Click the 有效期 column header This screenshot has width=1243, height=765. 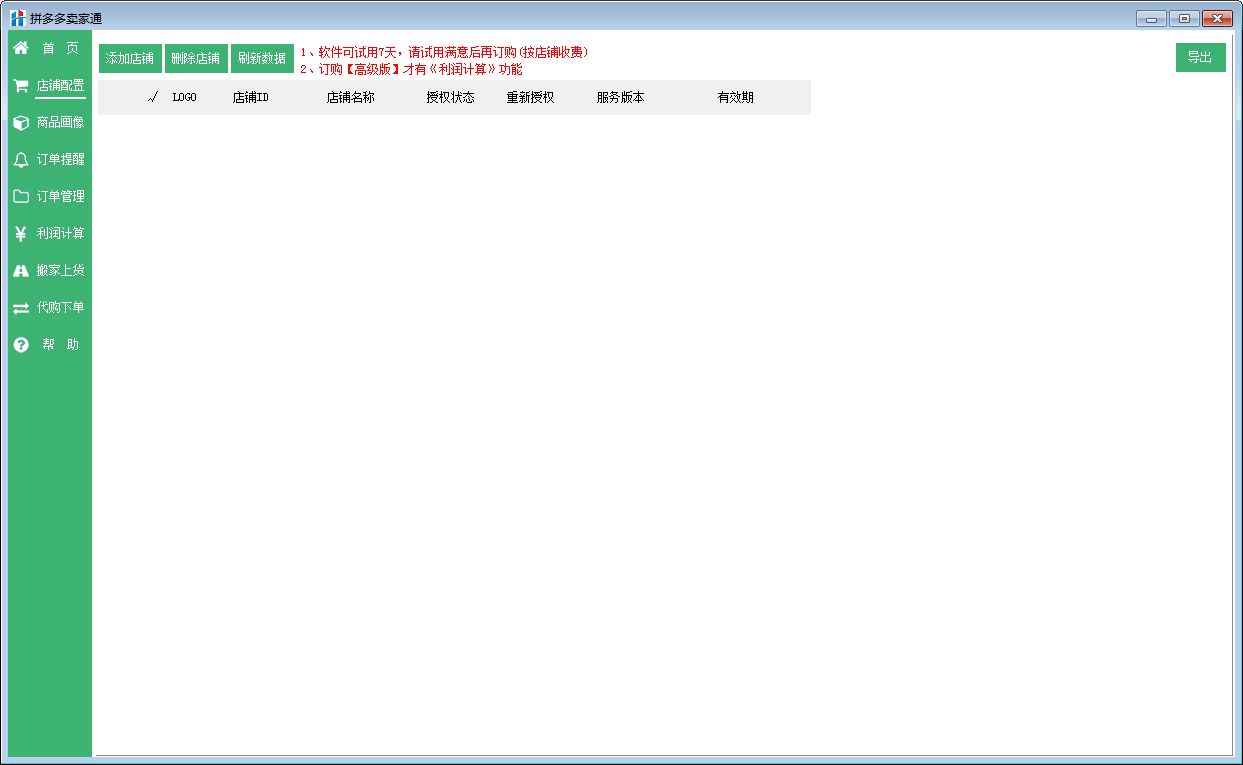[736, 98]
